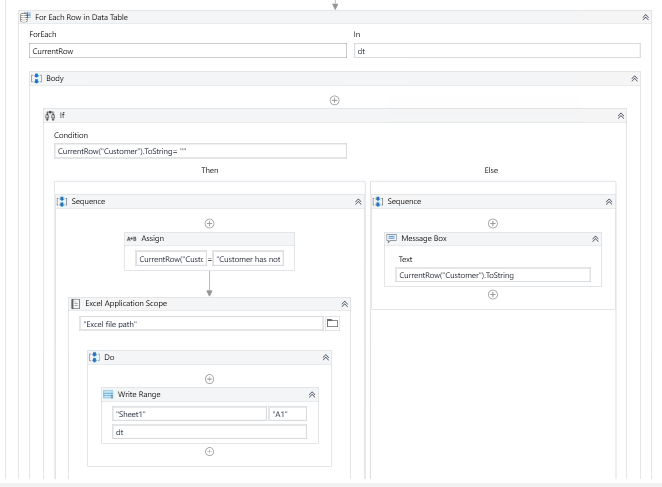The height and width of the screenshot is (487, 662).
Task: Click the For Each Row in Data Table icon
Action: tap(25, 17)
